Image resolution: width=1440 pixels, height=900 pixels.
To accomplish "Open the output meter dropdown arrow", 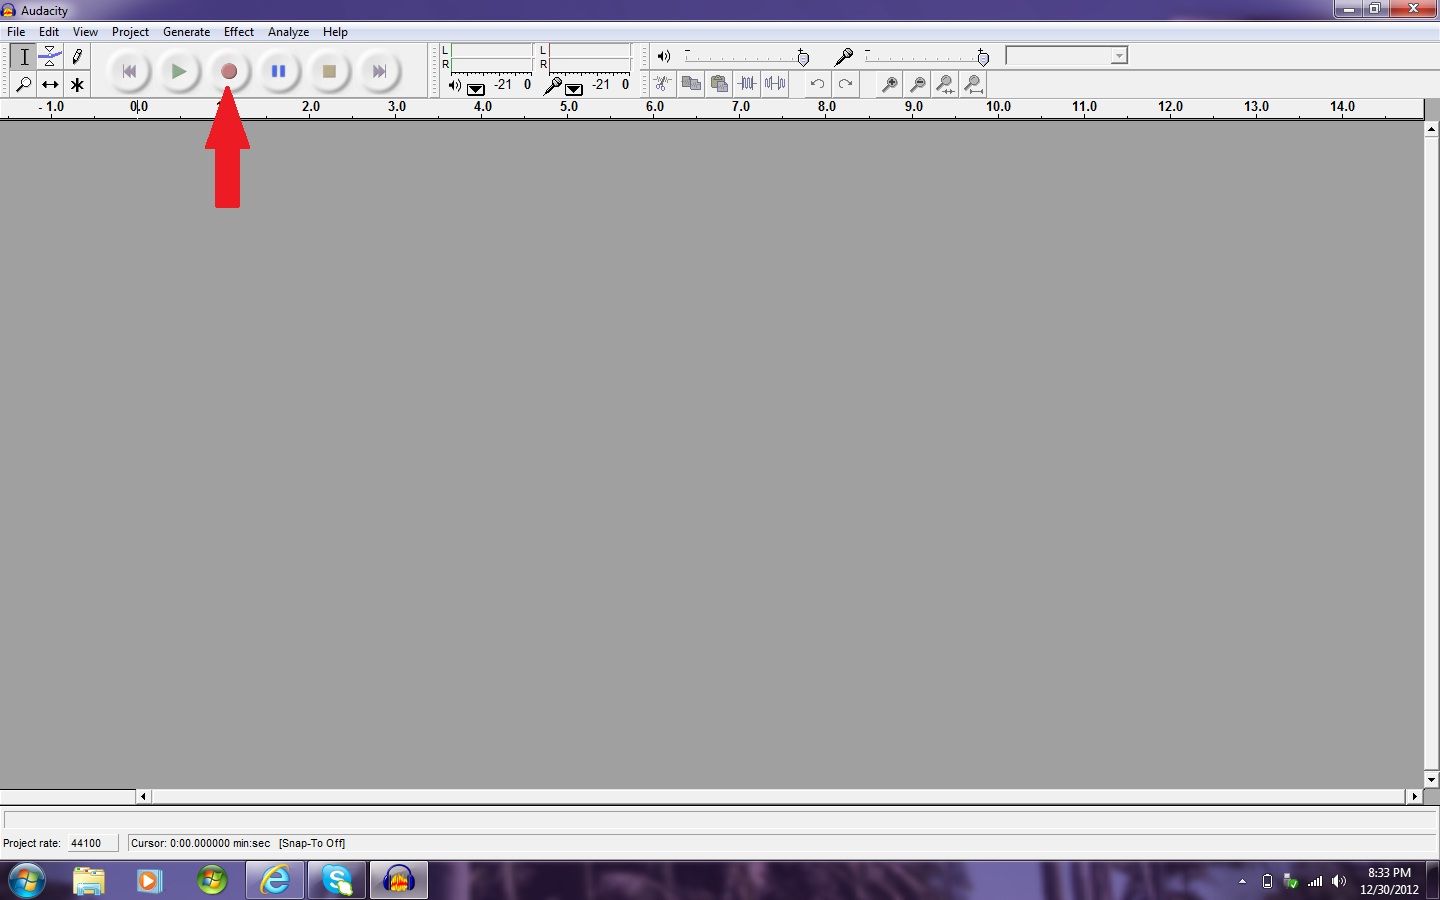I will pos(475,89).
